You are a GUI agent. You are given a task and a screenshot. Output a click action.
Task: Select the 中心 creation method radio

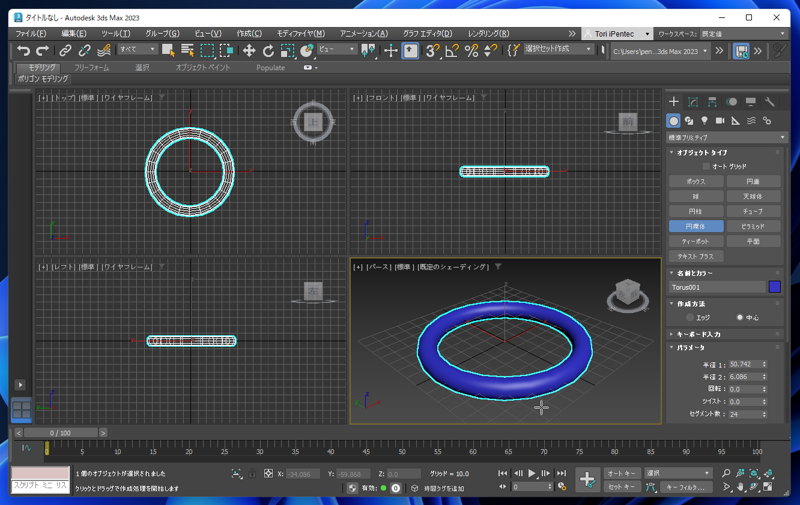coord(739,317)
